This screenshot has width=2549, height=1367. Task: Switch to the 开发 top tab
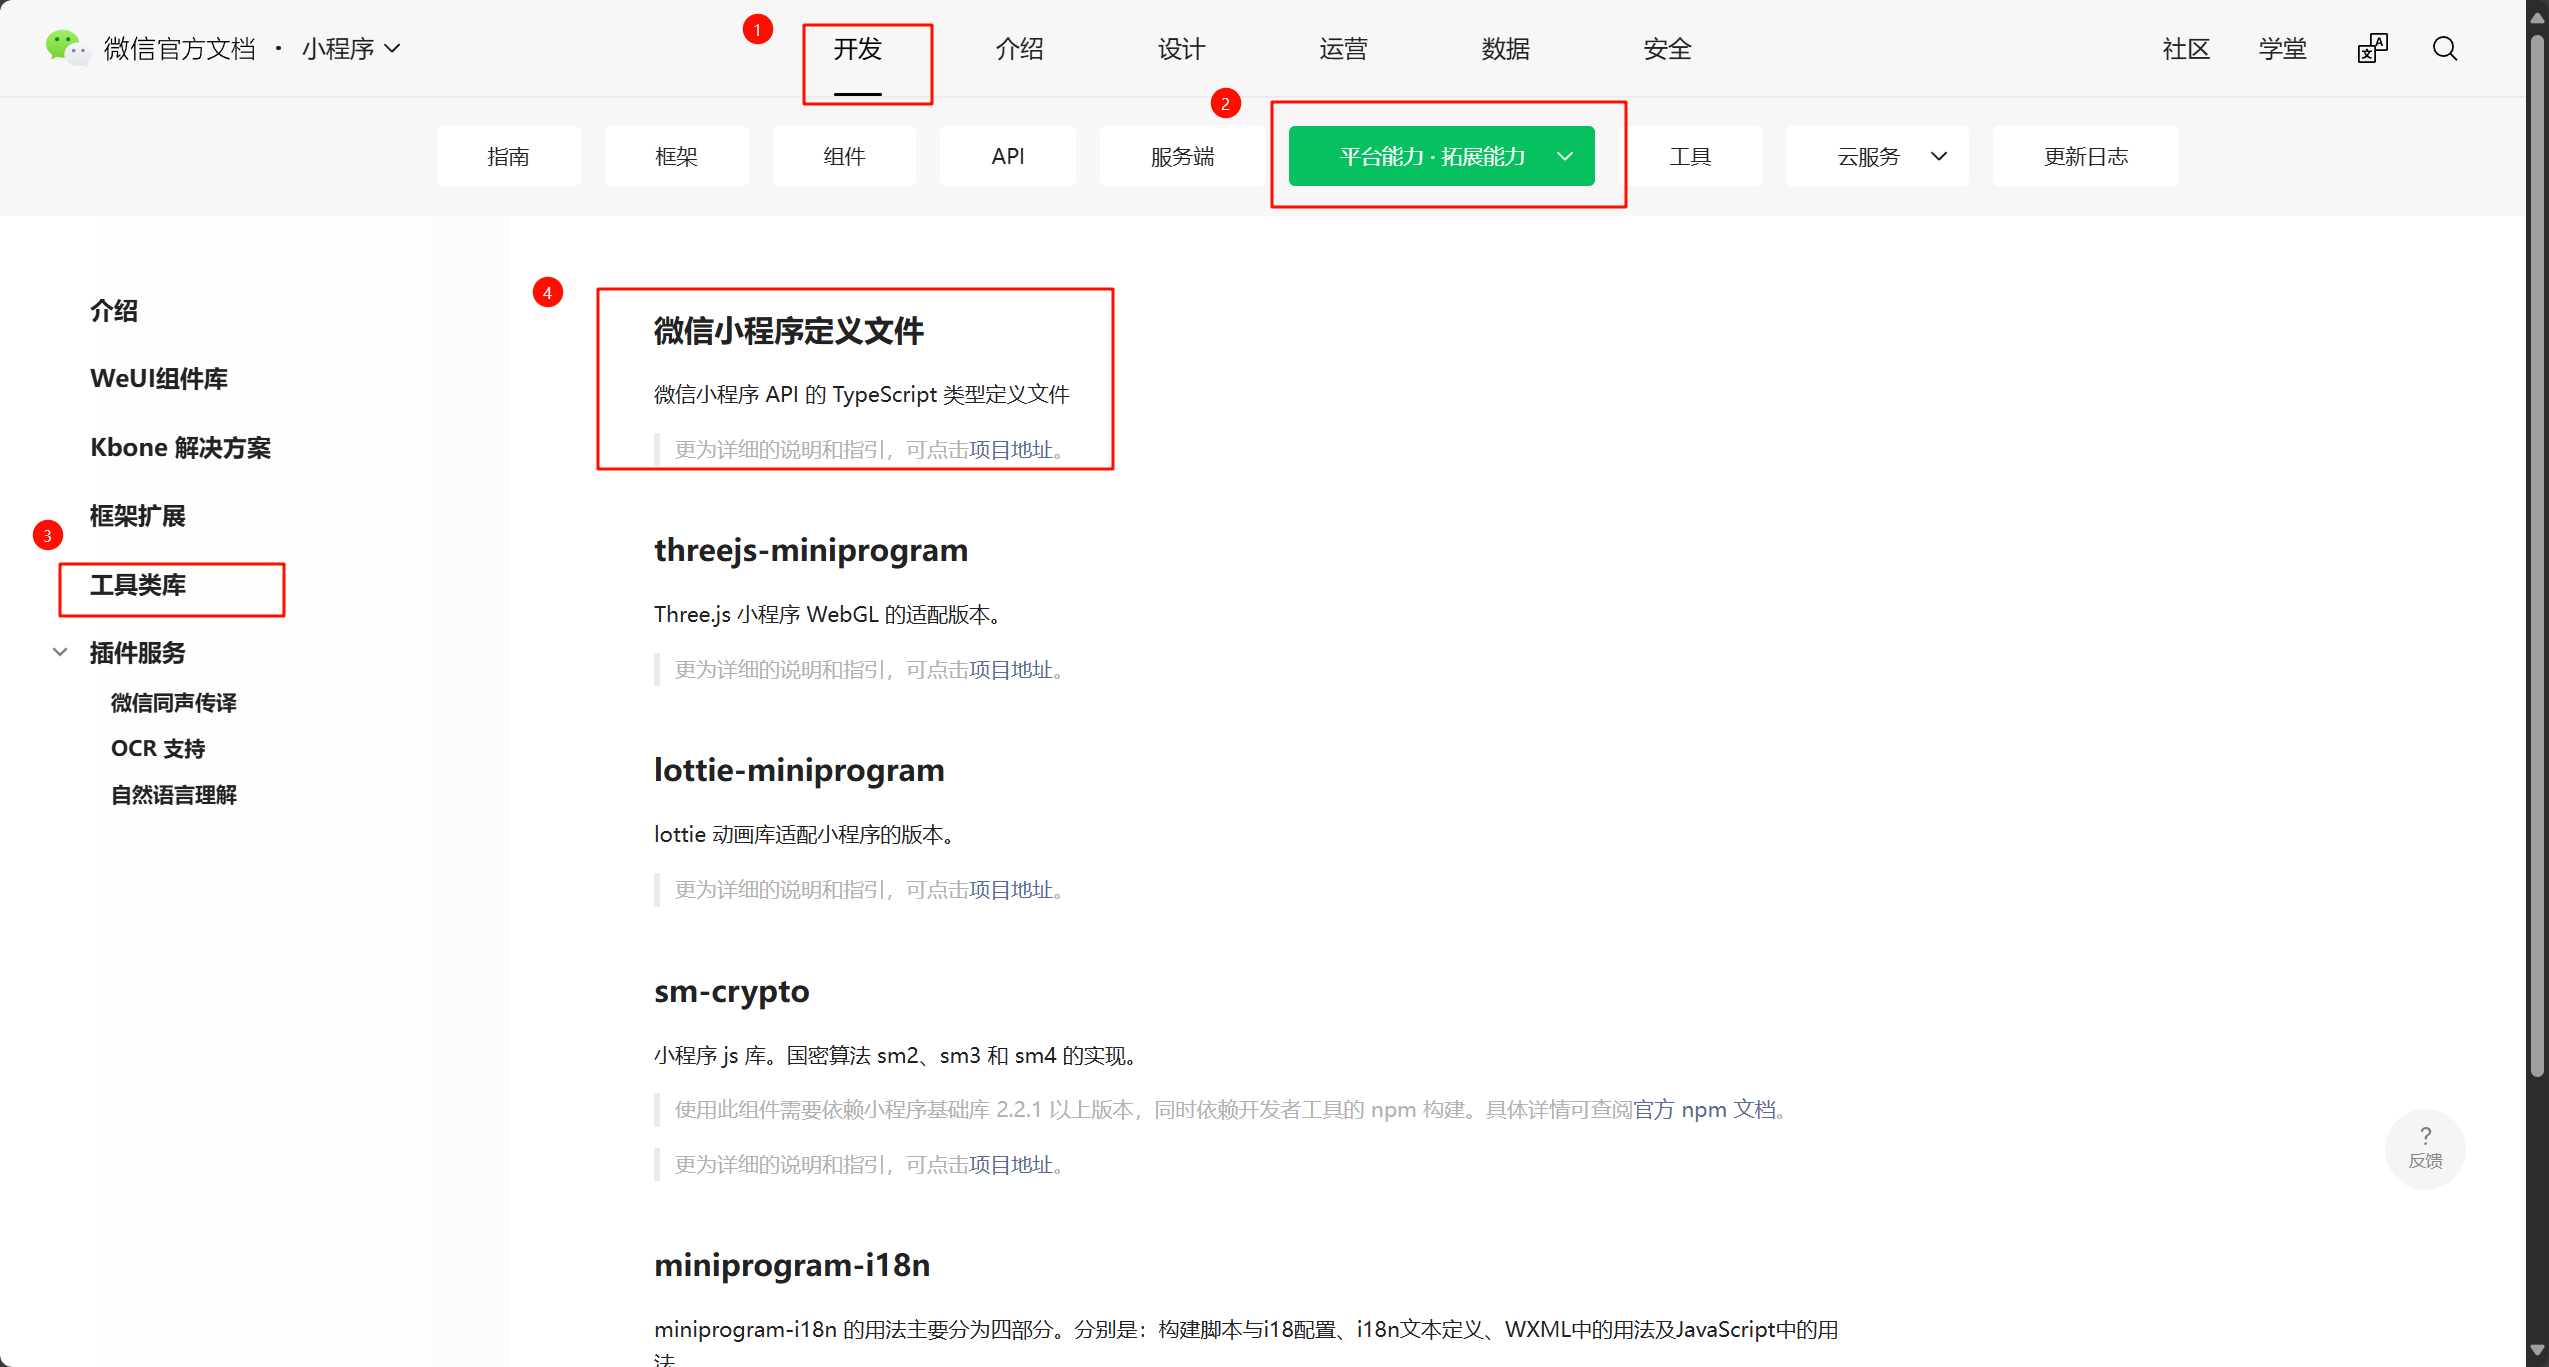858,49
